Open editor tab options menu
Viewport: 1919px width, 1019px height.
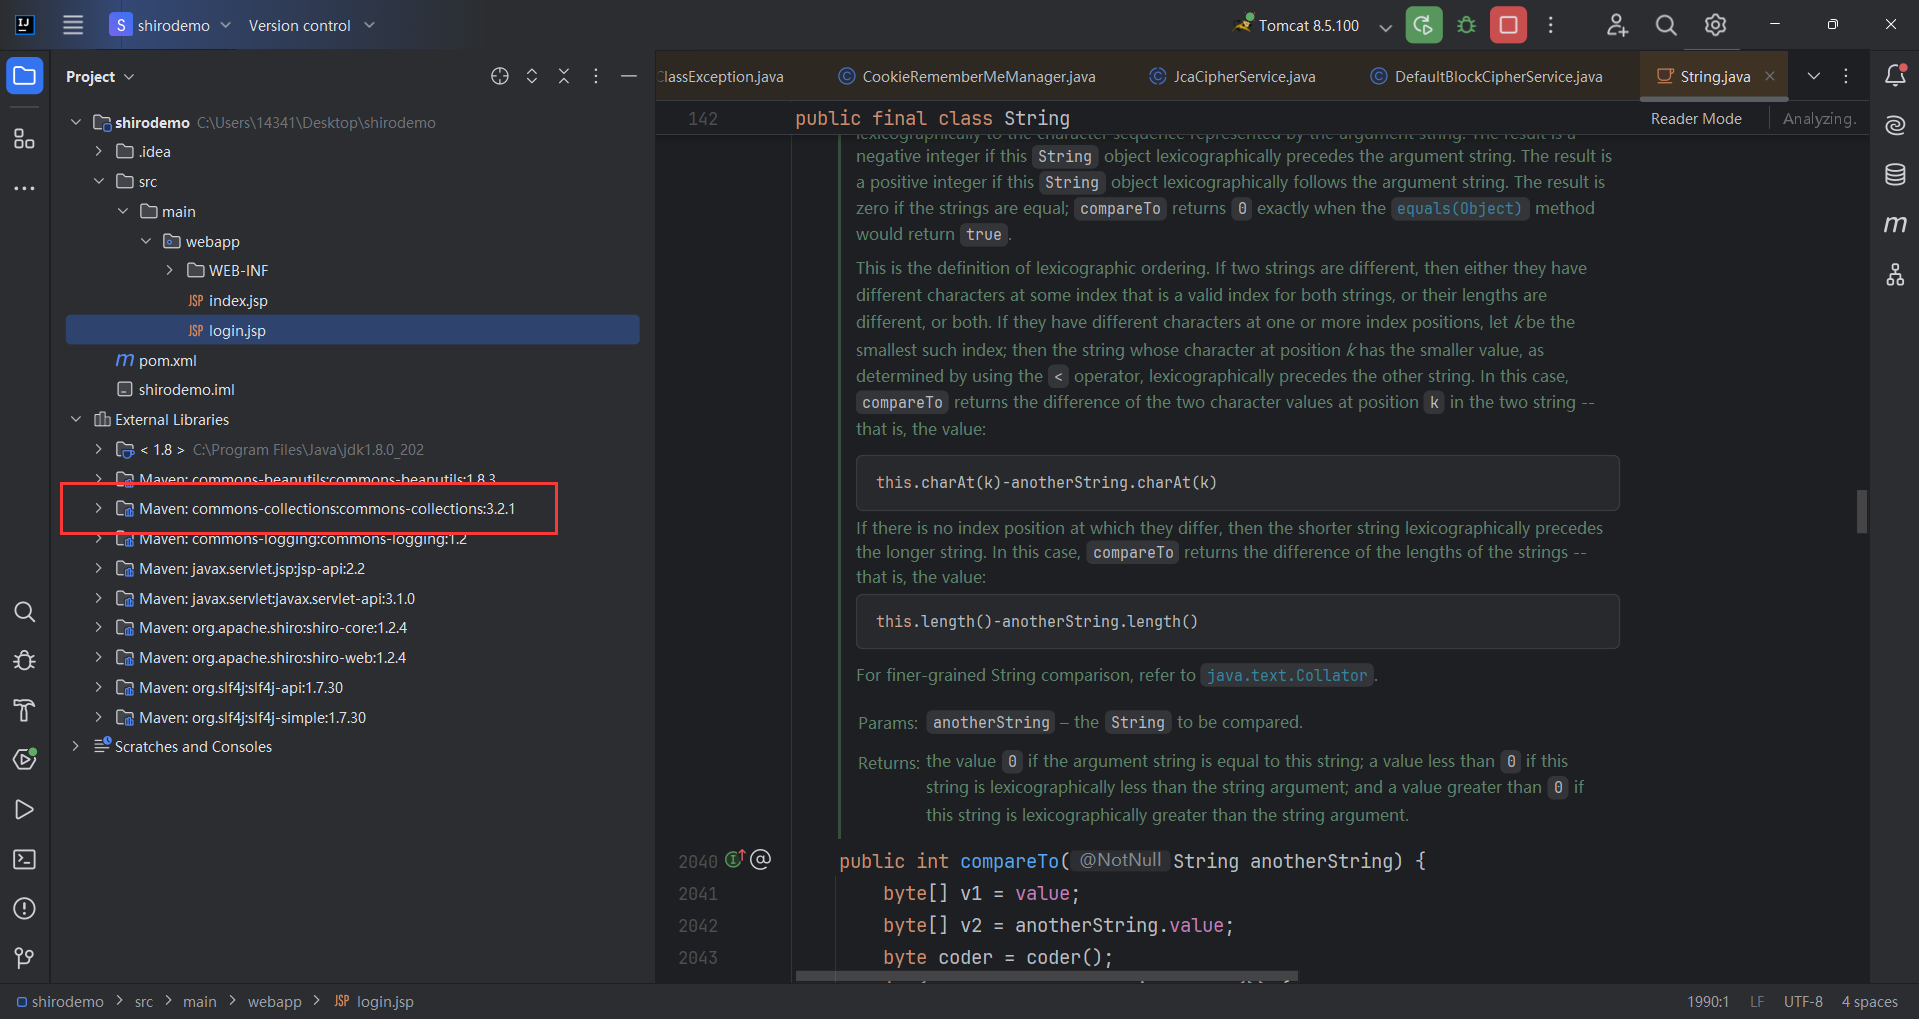(1846, 76)
